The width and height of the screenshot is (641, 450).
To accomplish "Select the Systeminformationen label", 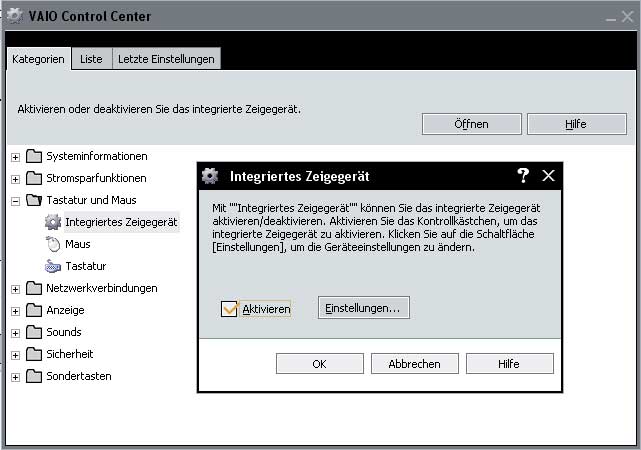I will coord(97,156).
